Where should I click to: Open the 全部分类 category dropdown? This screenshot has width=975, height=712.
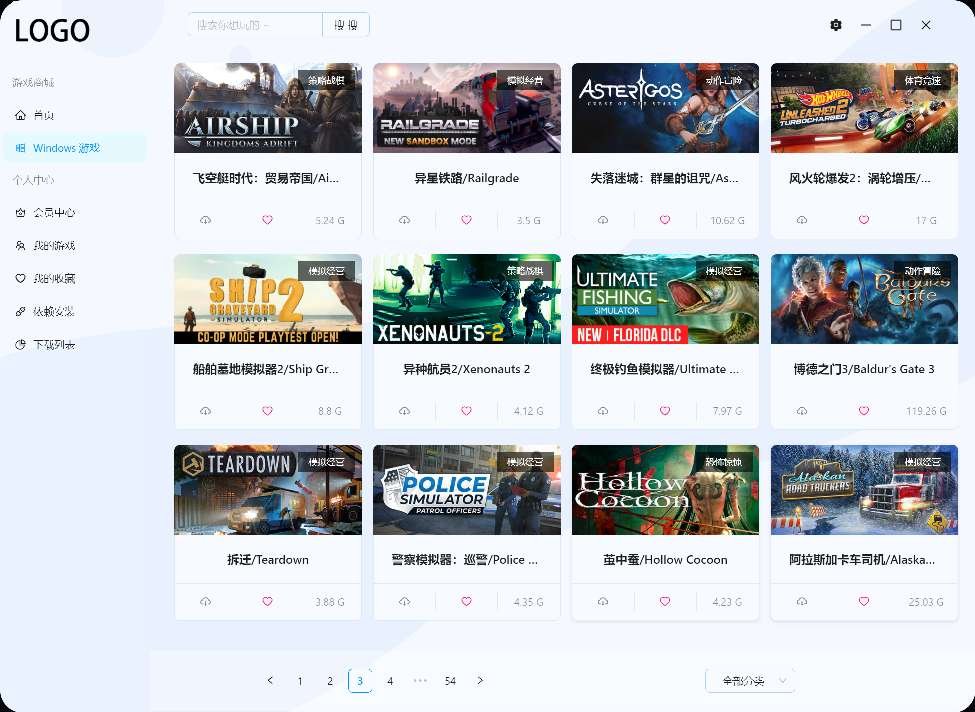(750, 681)
